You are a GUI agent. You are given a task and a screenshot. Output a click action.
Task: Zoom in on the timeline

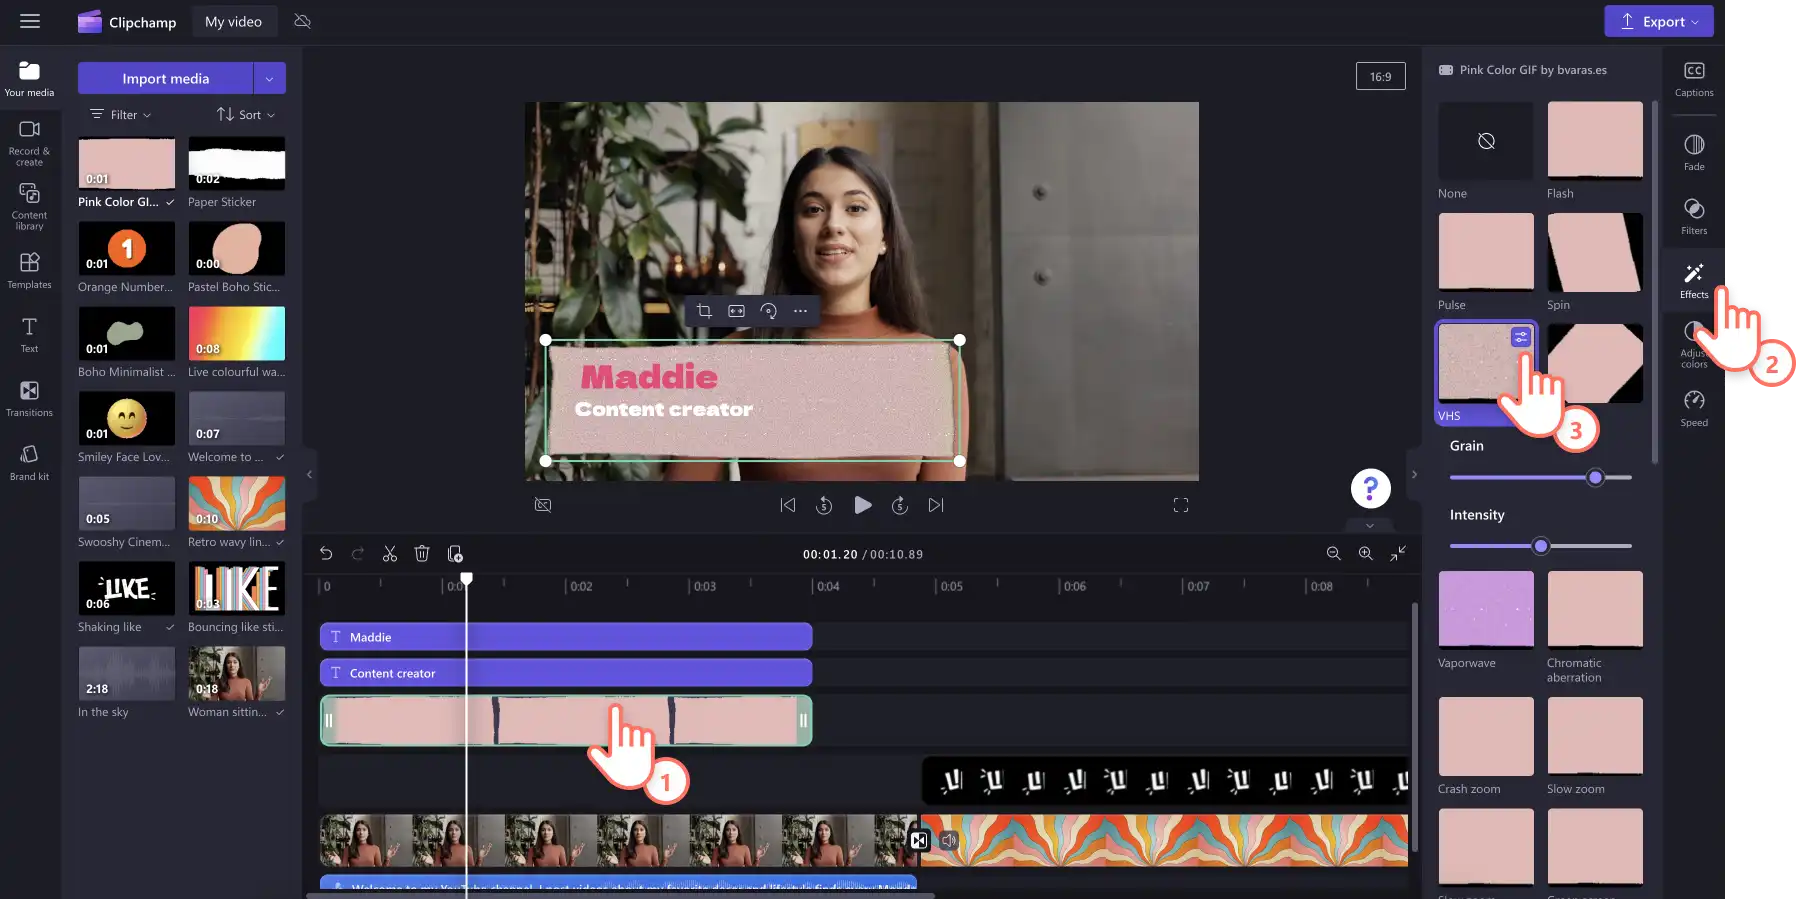1365,553
